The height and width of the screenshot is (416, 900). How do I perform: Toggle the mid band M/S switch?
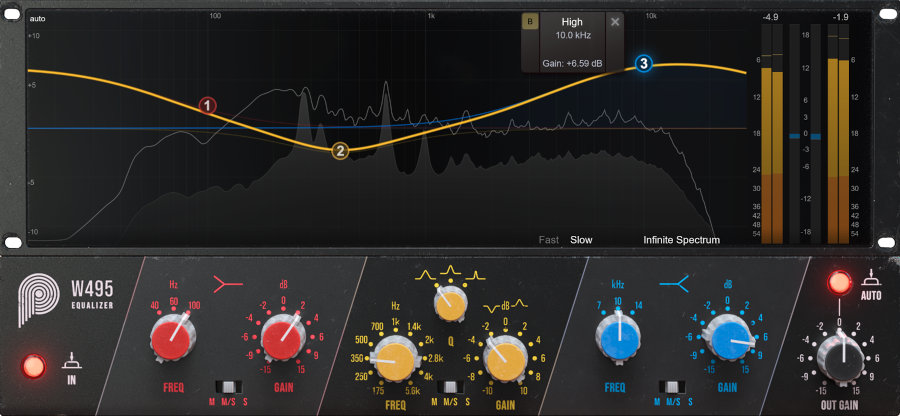point(451,387)
